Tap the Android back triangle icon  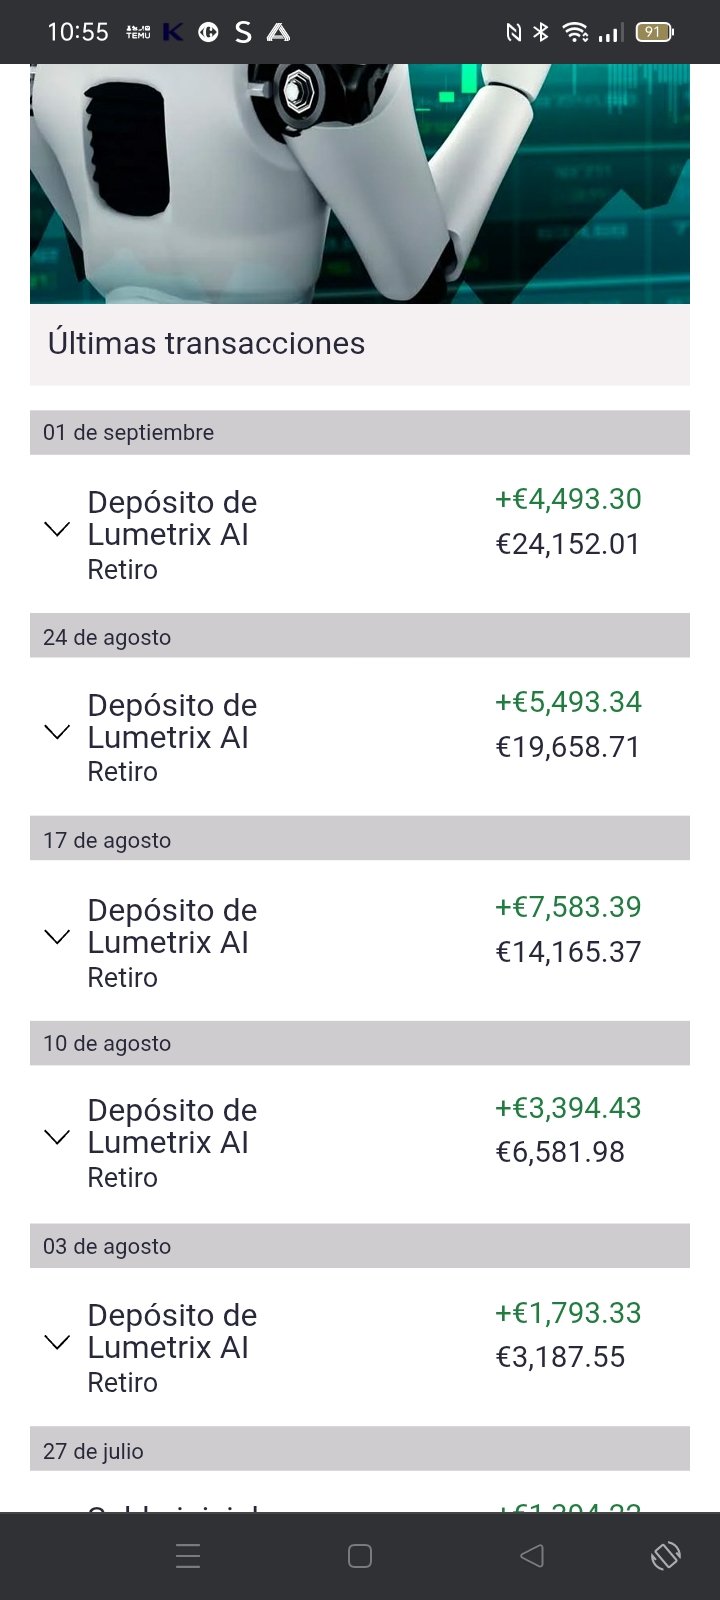point(532,1556)
